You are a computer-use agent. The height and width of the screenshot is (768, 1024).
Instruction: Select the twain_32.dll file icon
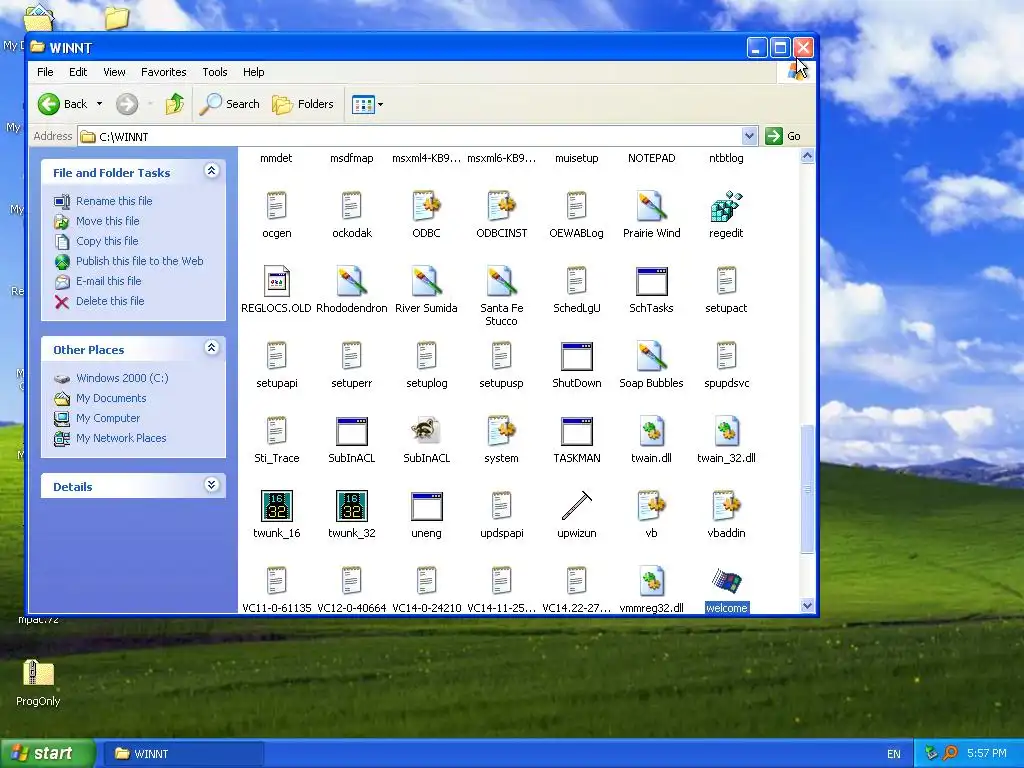coord(726,432)
